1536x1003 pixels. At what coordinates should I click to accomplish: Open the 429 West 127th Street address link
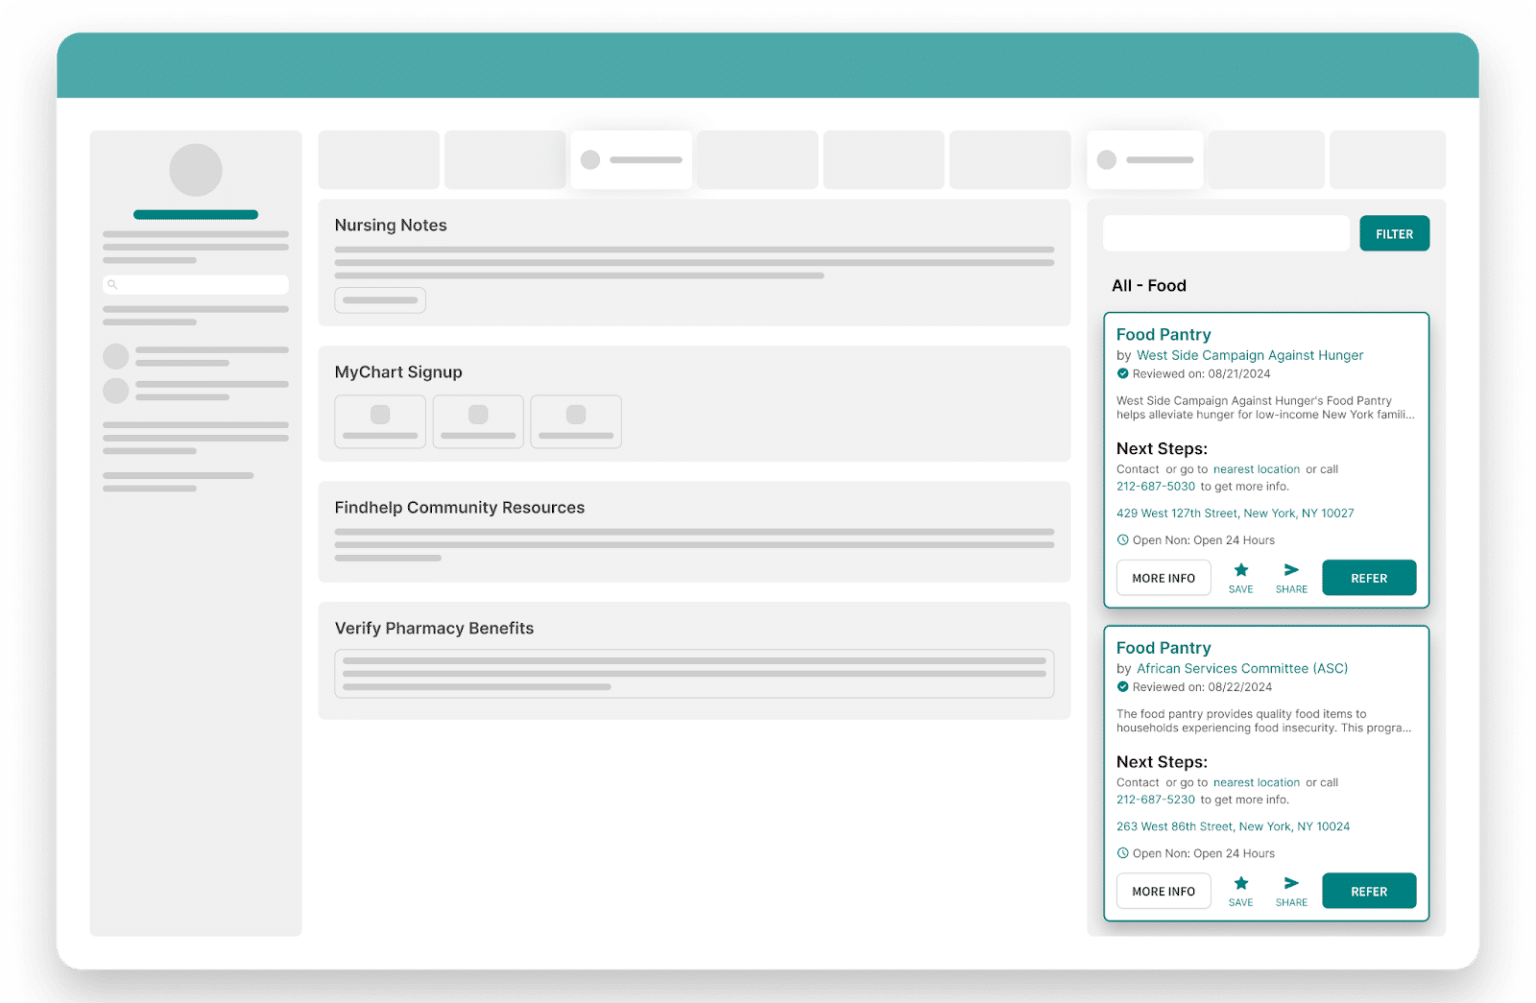[1235, 513]
